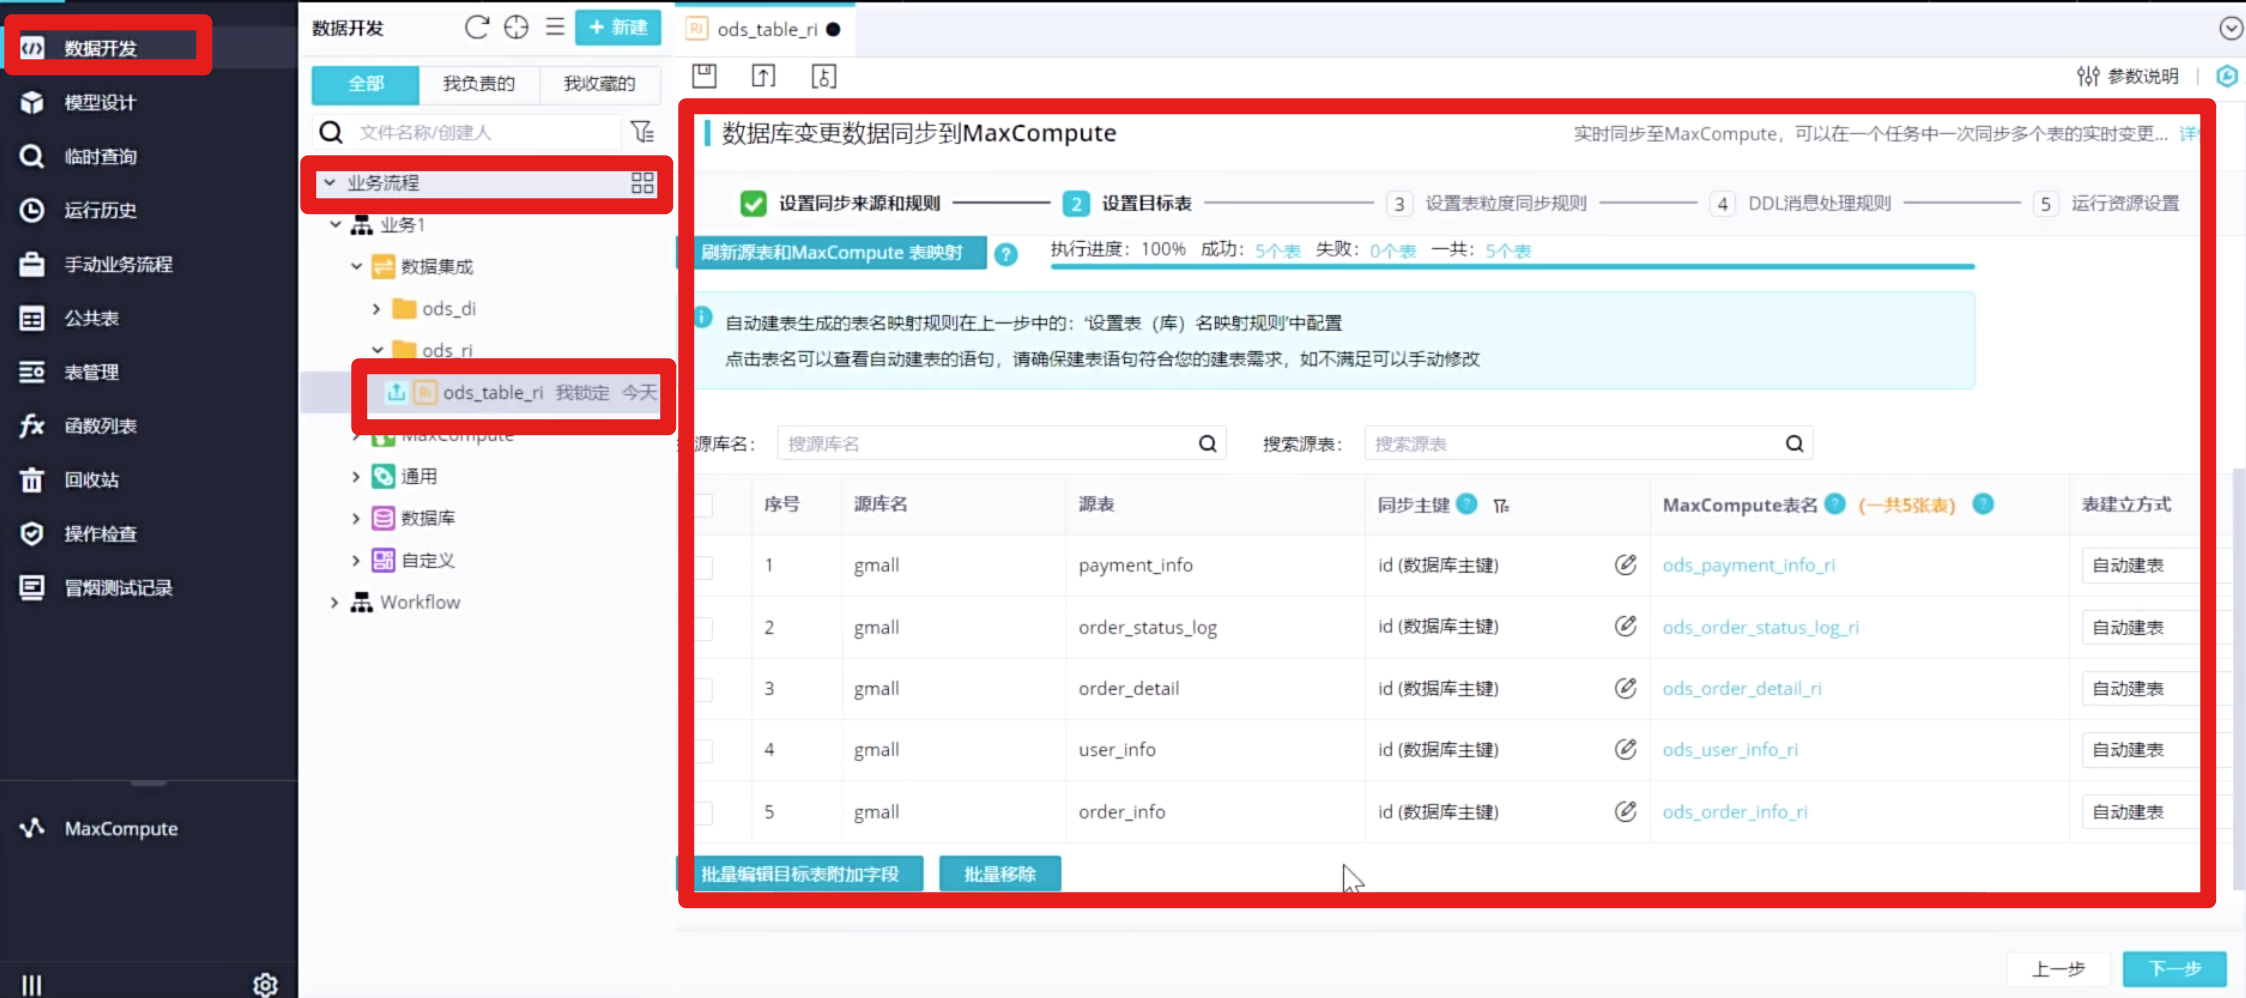Click the grid view icon in 业务流程
This screenshot has width=2246, height=998.
point(642,183)
